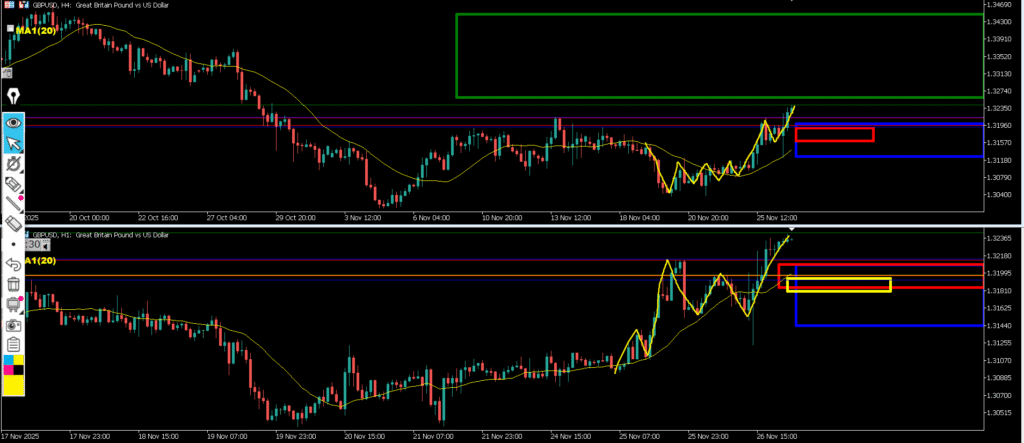Select the crossed-out compass tool

(14, 164)
